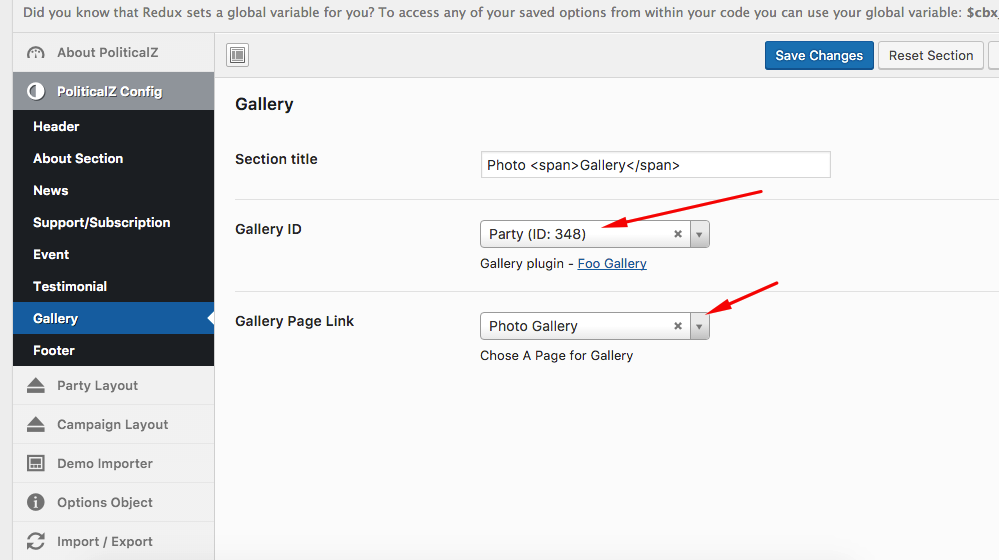Click the About PoliticalZ dashboard icon
999x560 pixels.
click(x=36, y=53)
